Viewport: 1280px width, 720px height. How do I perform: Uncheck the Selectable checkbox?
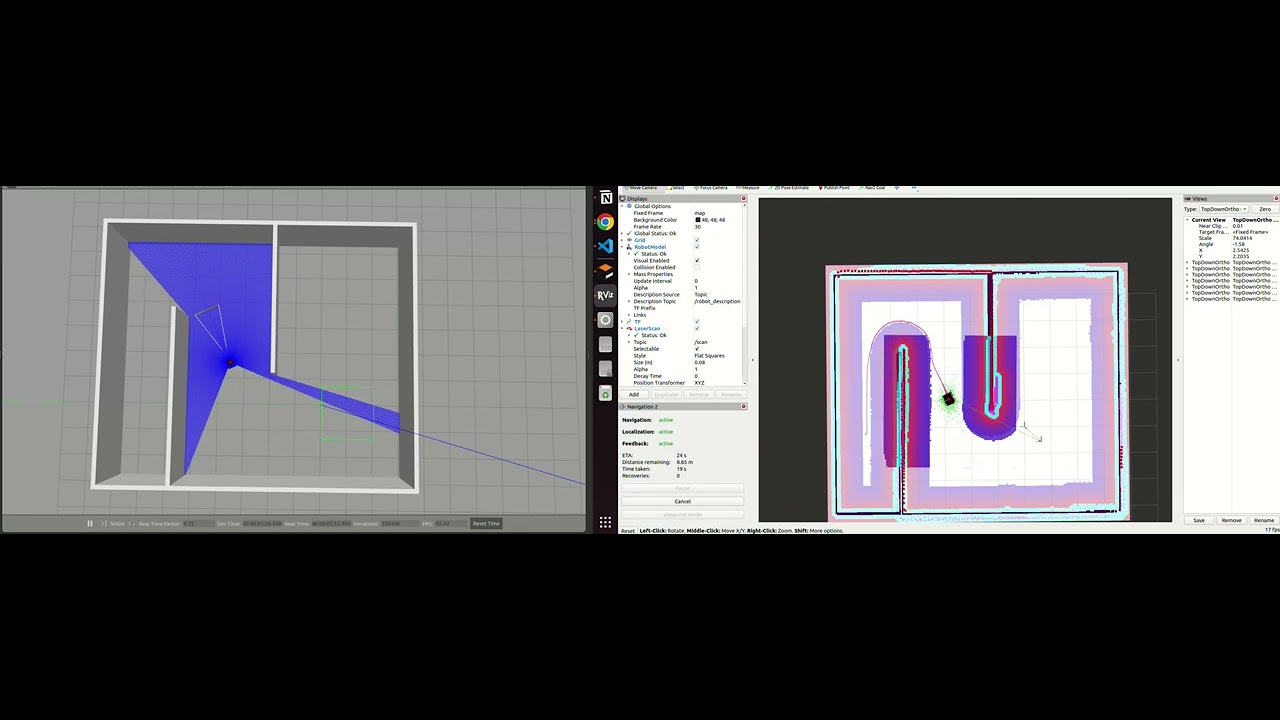697,349
